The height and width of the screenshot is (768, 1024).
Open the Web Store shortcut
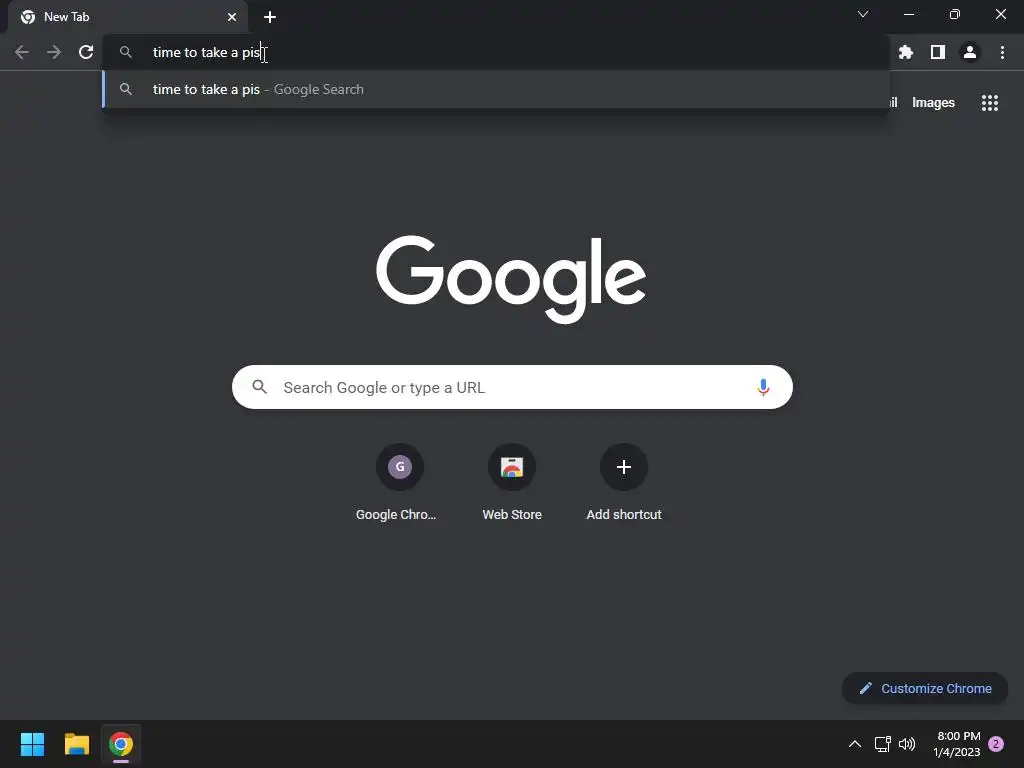512,483
